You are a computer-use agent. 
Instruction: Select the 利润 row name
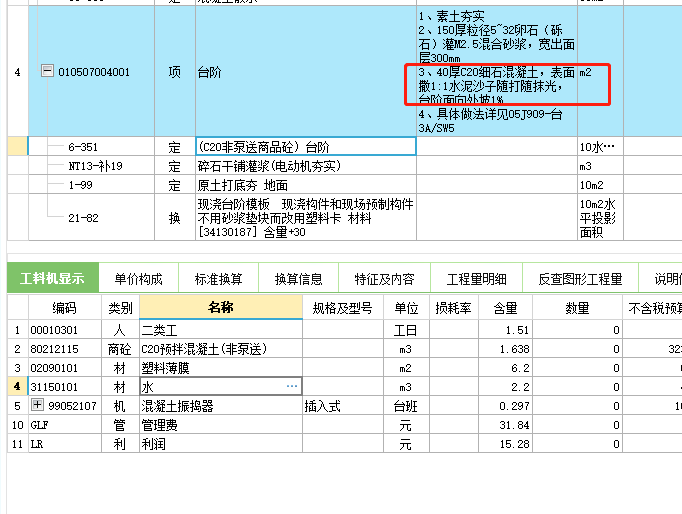(x=221, y=444)
